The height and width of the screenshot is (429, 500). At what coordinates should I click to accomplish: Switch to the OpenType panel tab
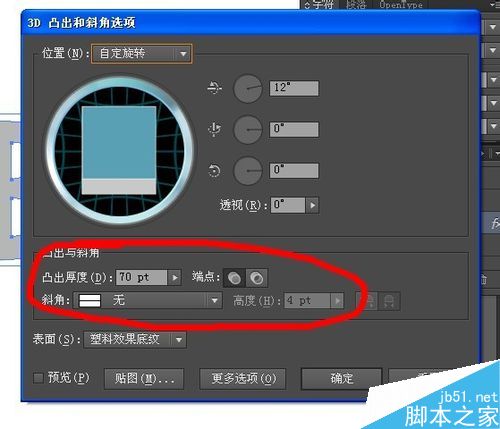pos(401,4)
